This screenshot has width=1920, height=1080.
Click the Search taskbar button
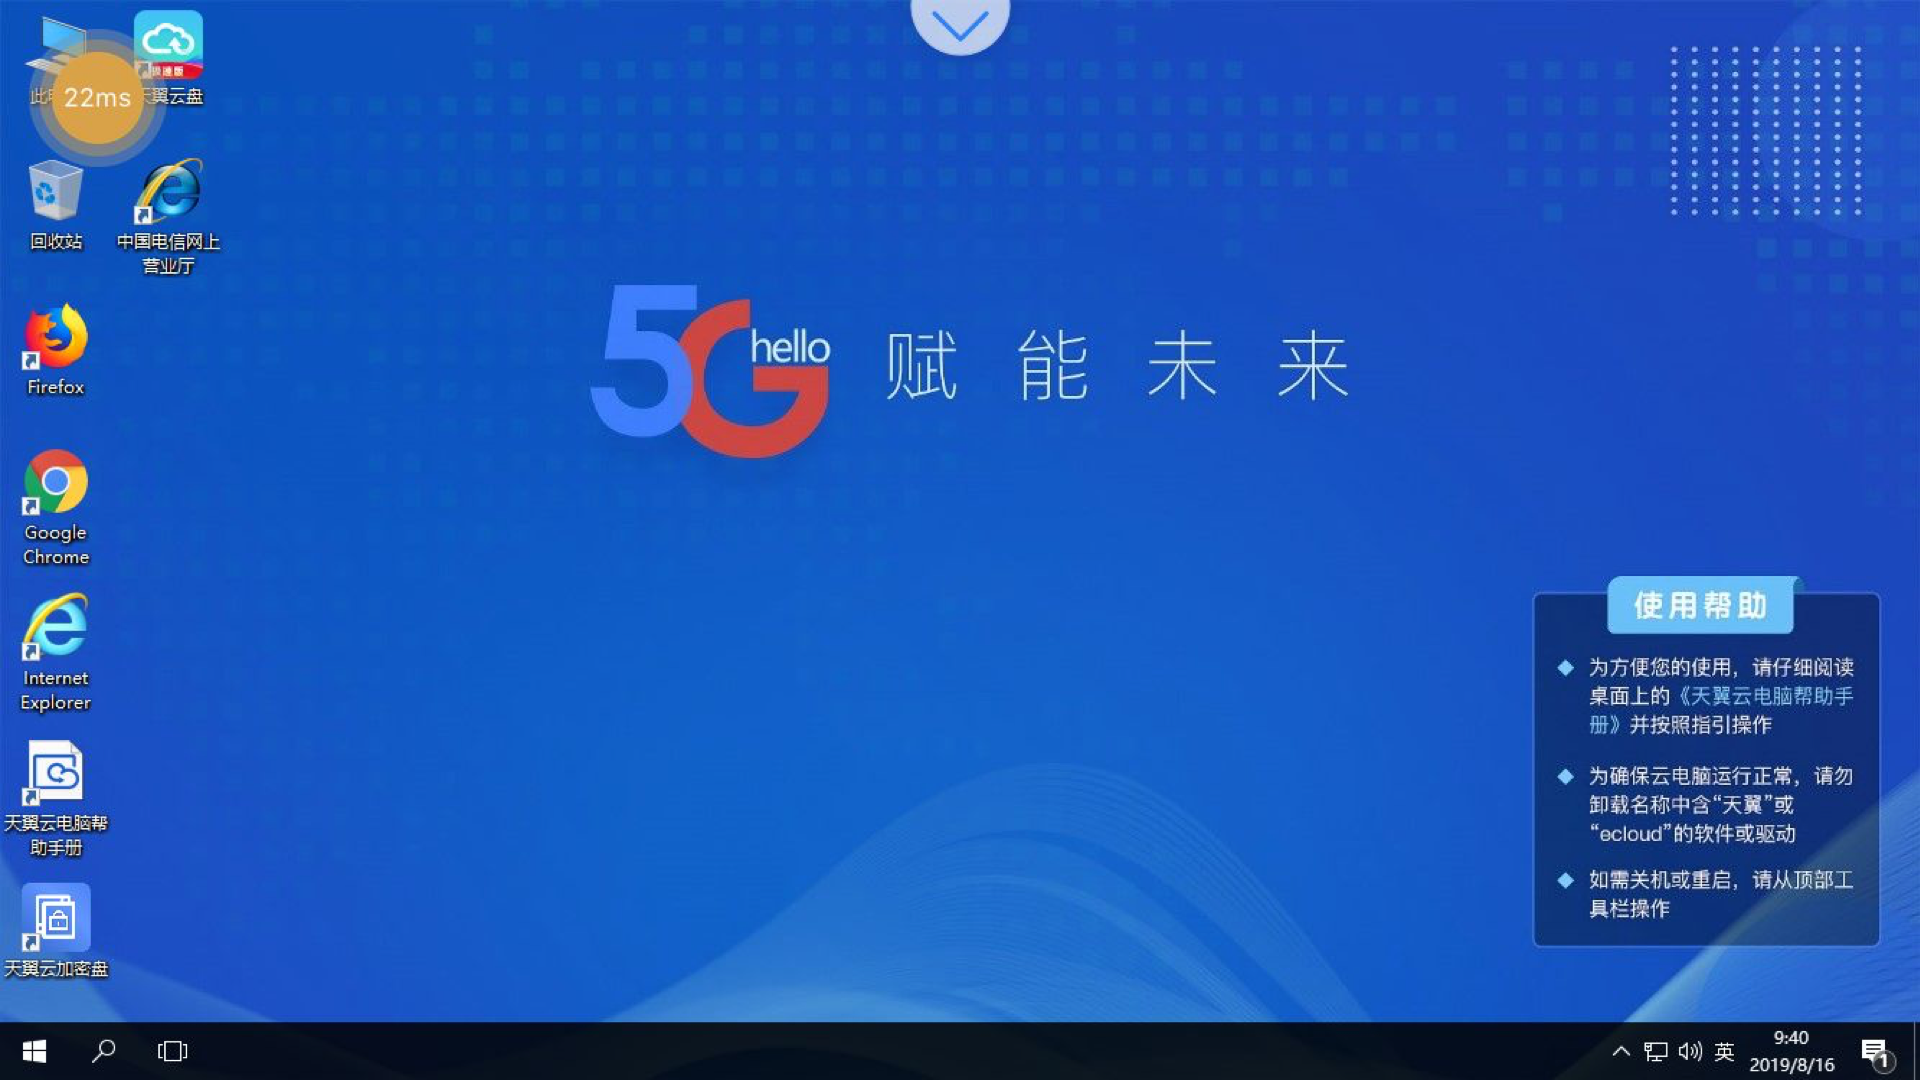pyautogui.click(x=105, y=1051)
